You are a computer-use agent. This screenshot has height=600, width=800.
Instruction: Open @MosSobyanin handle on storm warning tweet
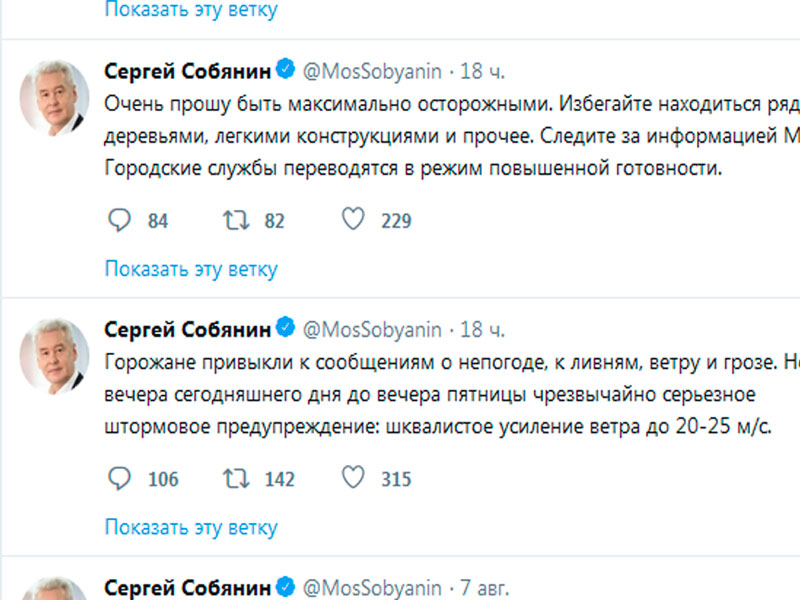click(x=371, y=329)
